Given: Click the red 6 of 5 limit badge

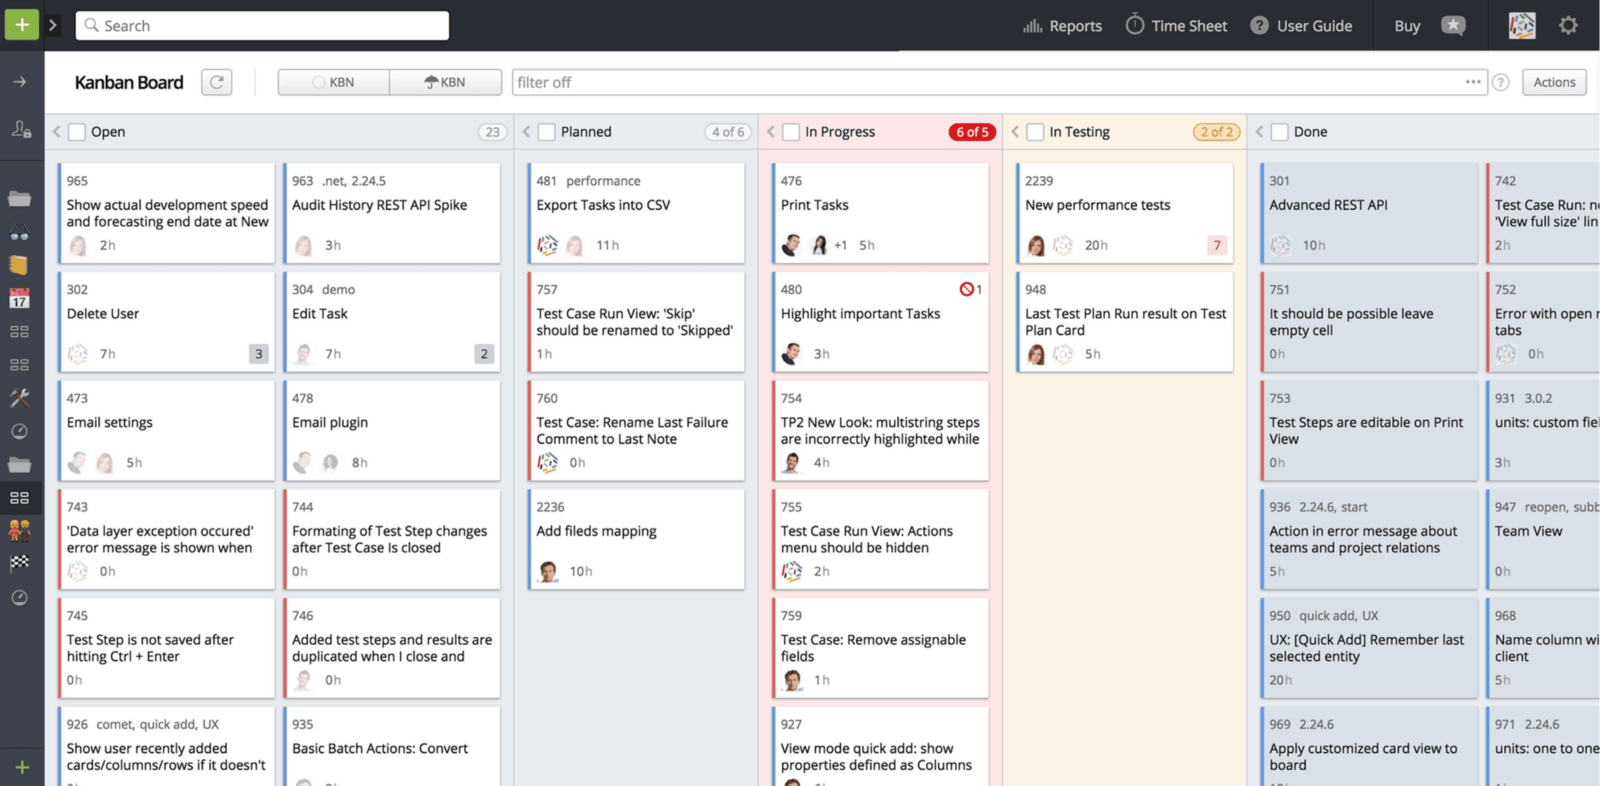Looking at the screenshot, I should coord(972,132).
